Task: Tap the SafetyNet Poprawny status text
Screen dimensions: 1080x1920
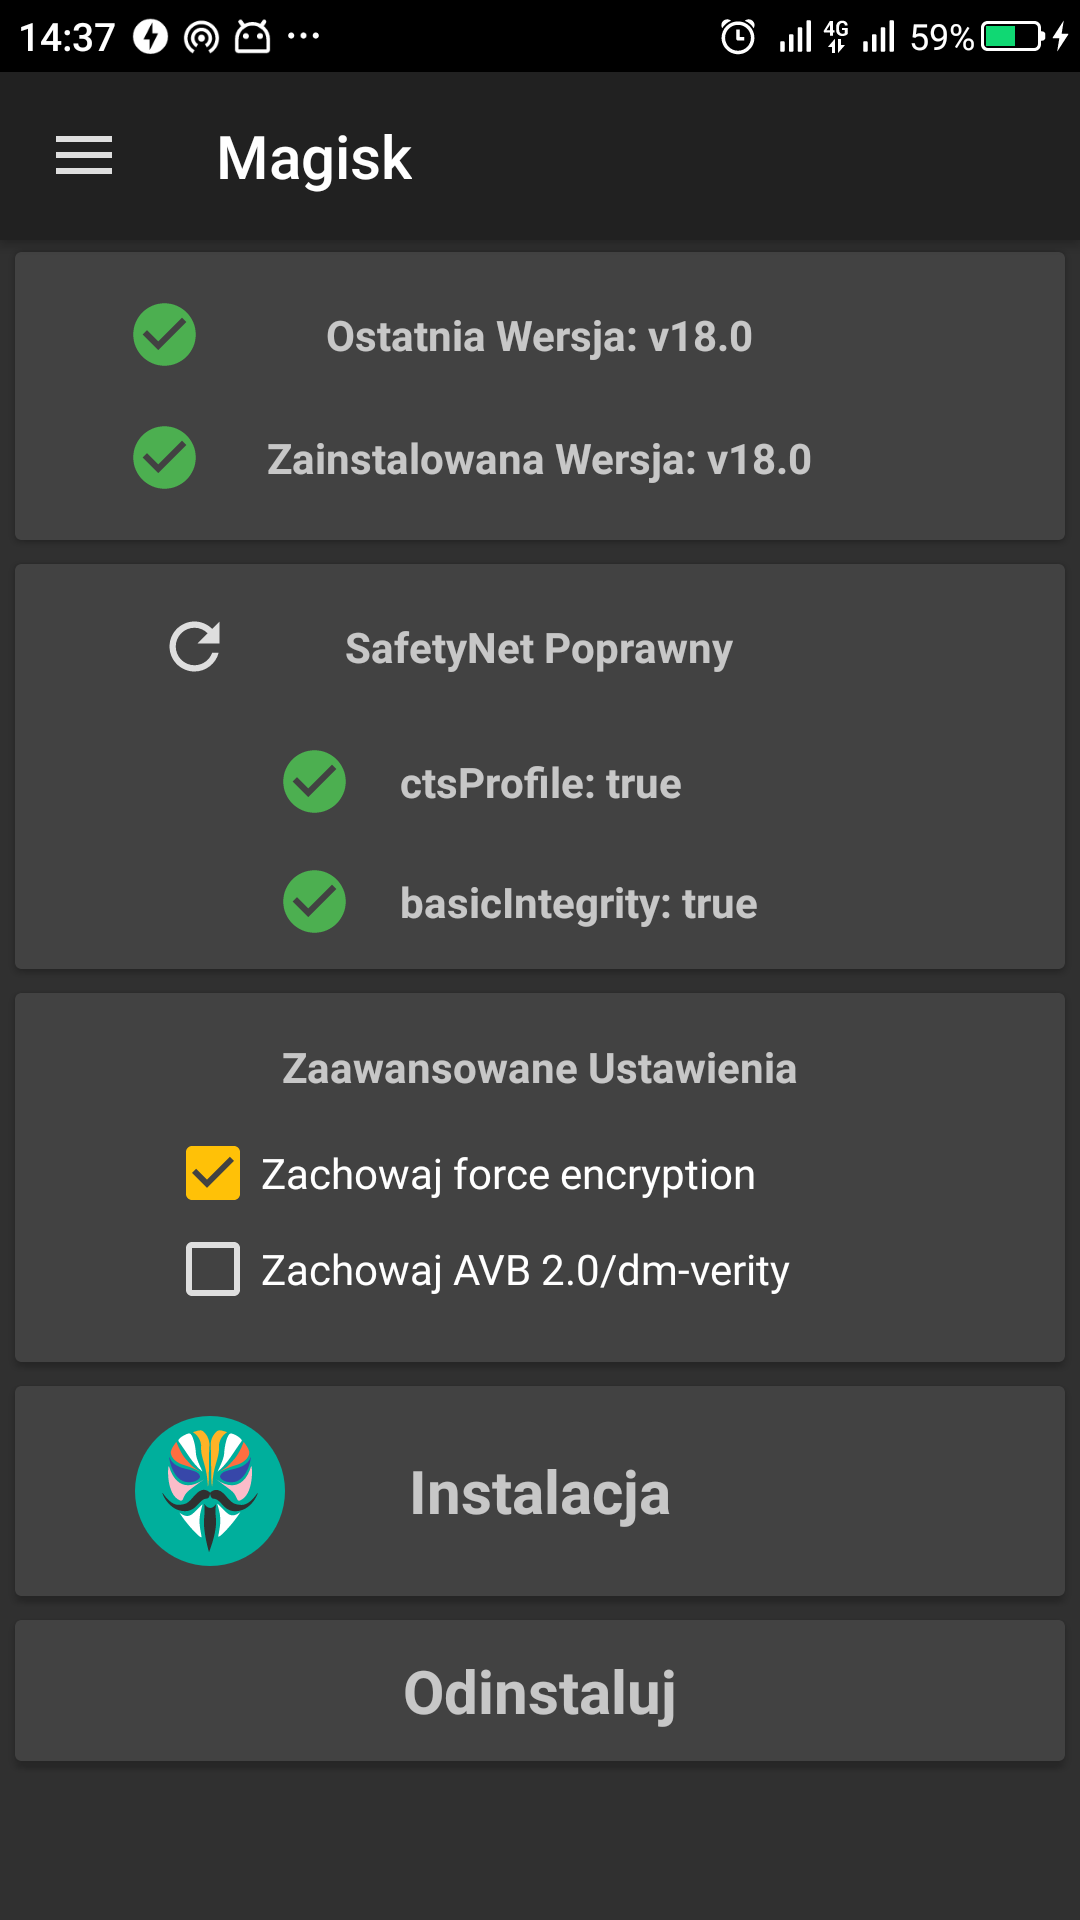Action: pyautogui.click(x=539, y=649)
